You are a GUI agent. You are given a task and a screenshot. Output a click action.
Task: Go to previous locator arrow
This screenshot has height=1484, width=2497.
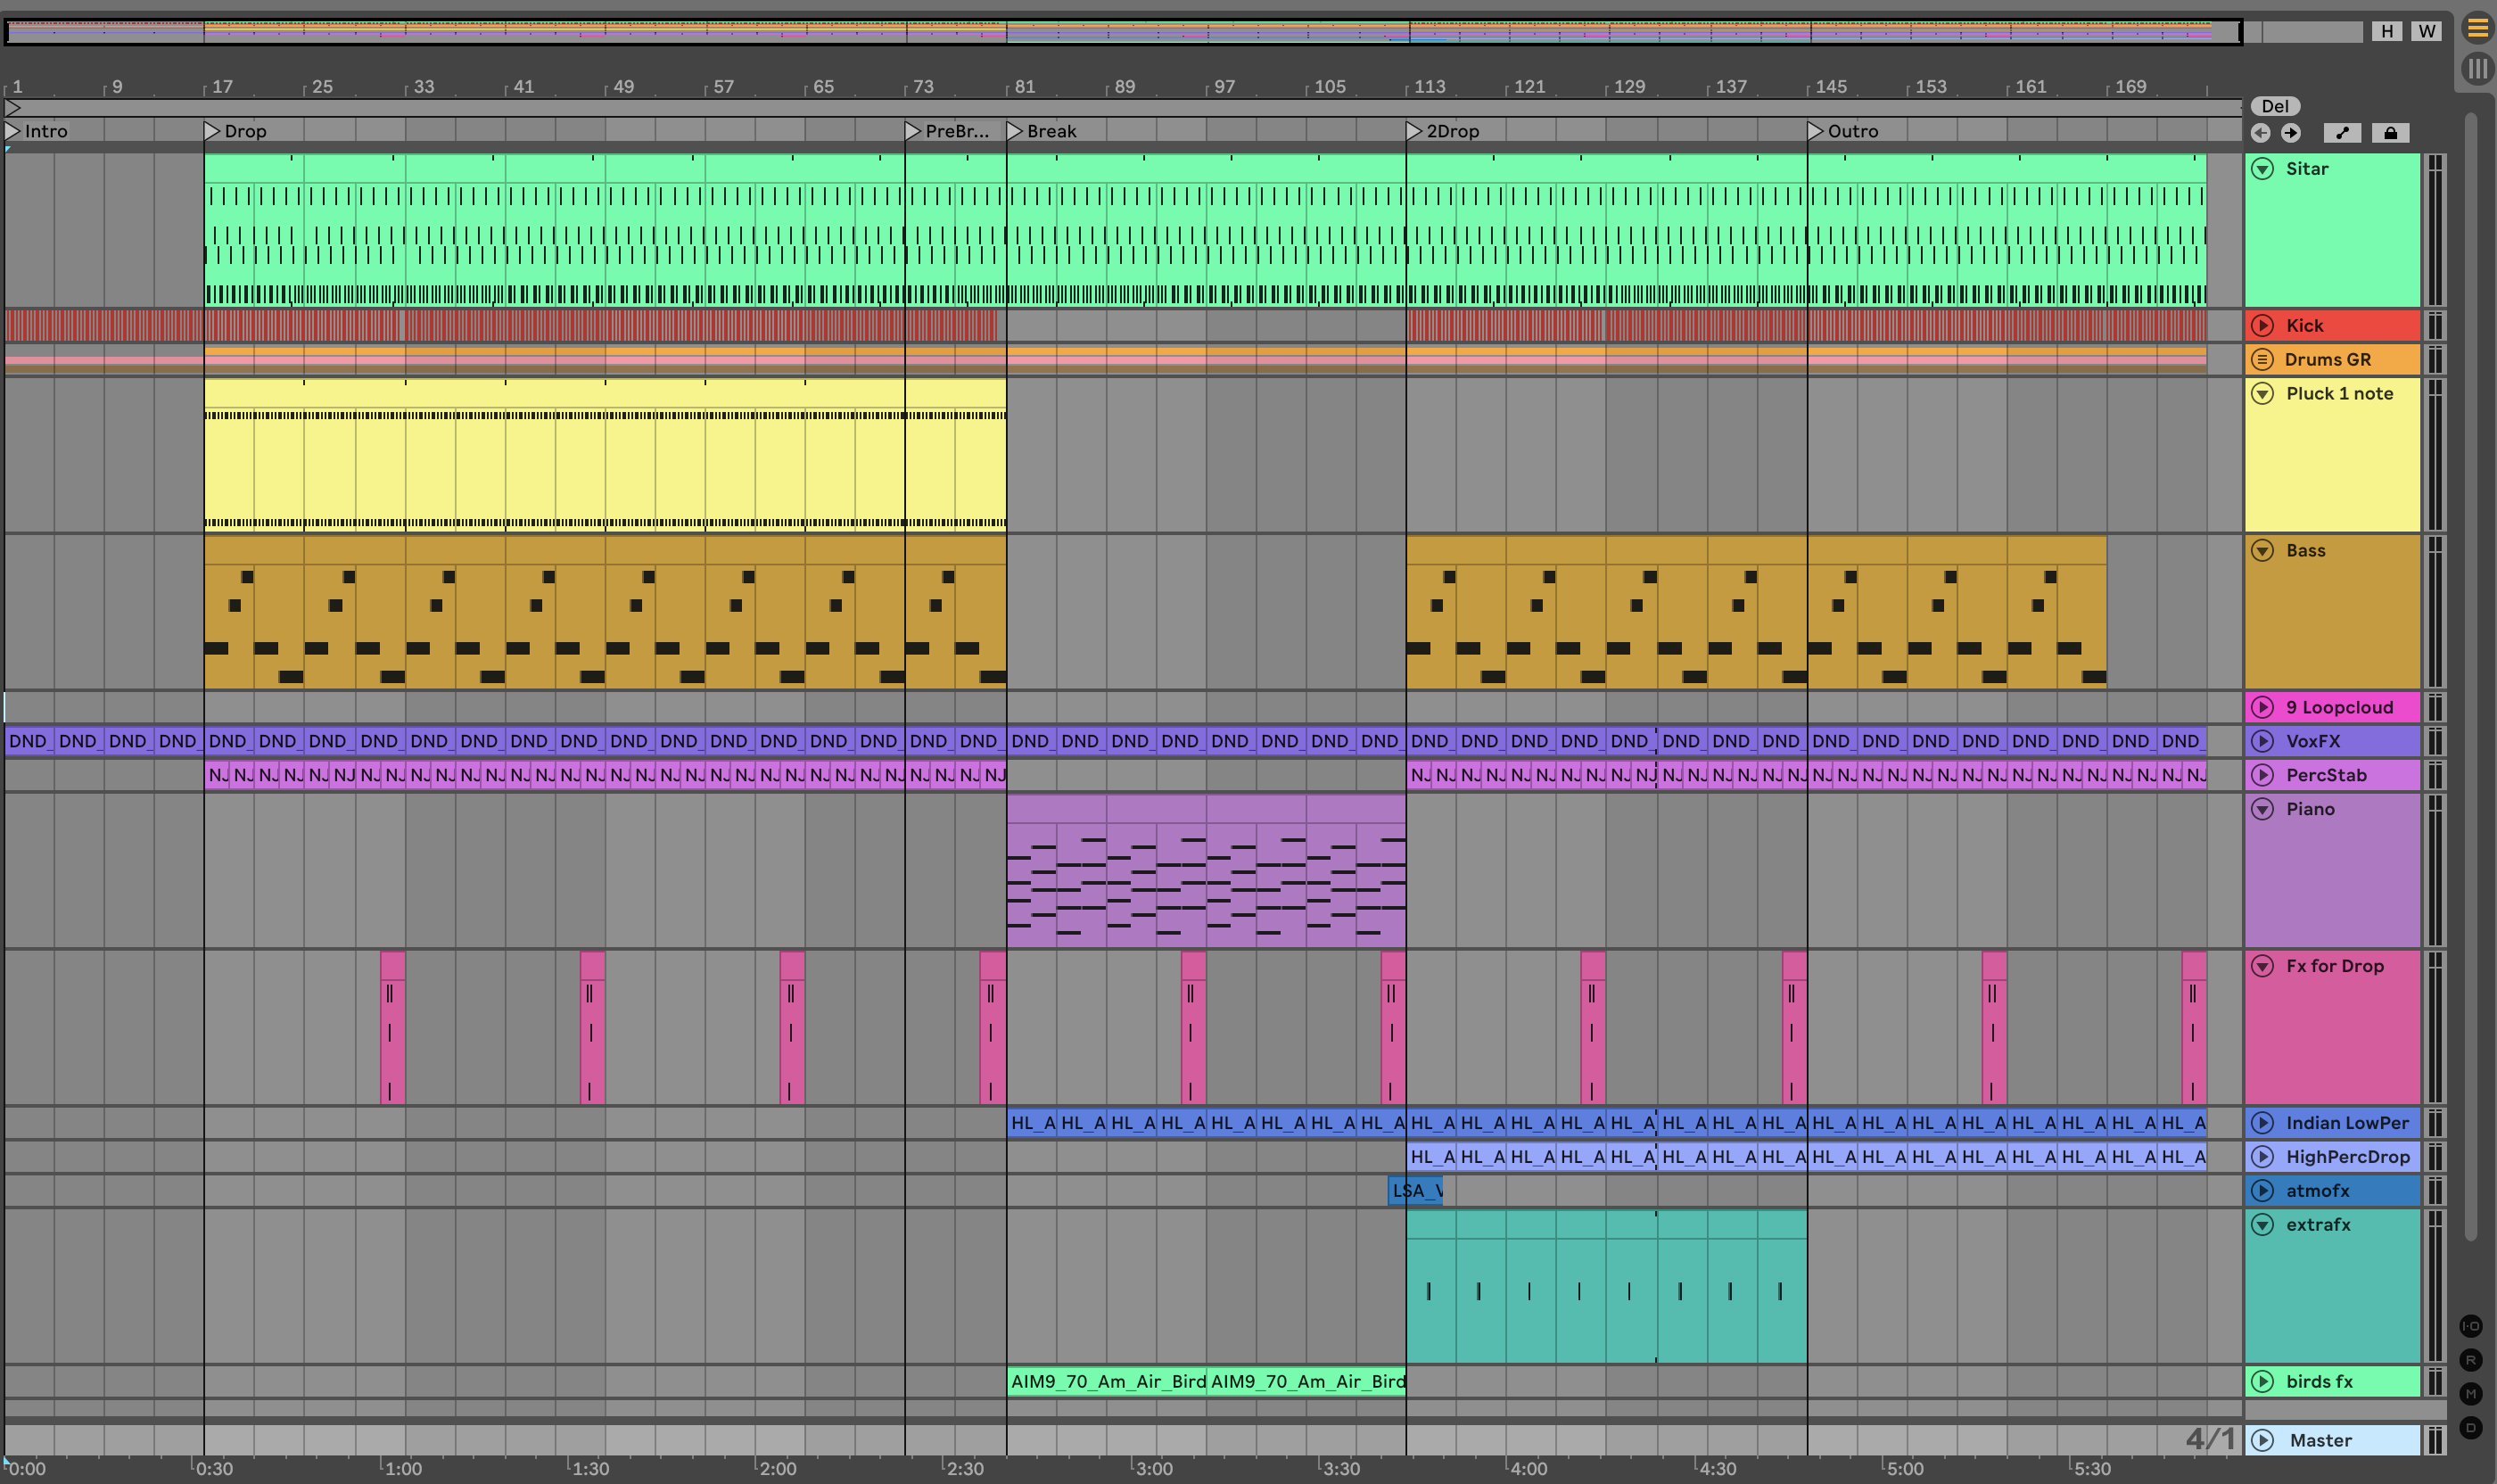click(x=2260, y=133)
